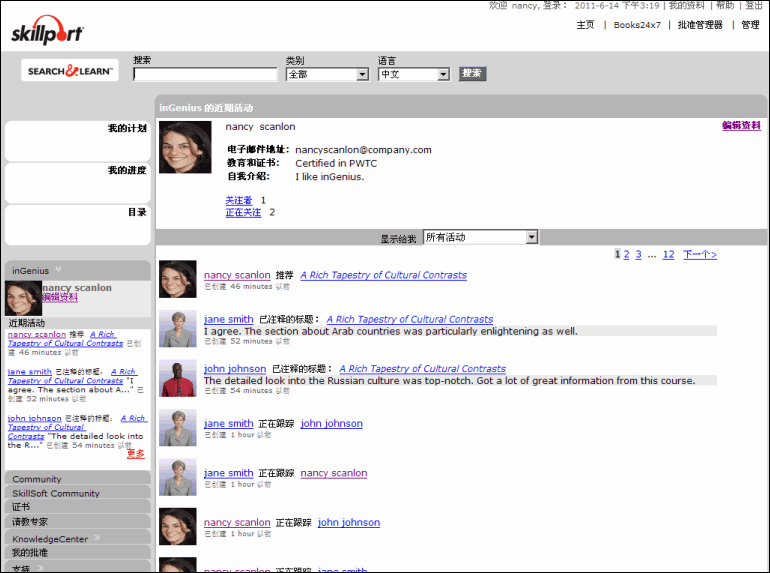Open 批准管理器 approval manager menu
This screenshot has height=573, width=770.
(700, 25)
